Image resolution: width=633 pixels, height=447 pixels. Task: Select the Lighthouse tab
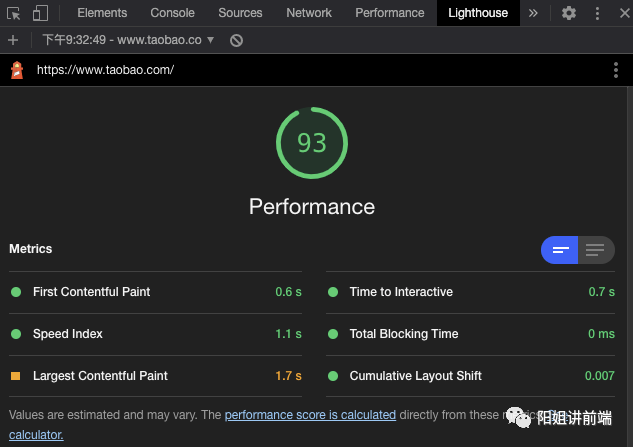click(x=478, y=13)
